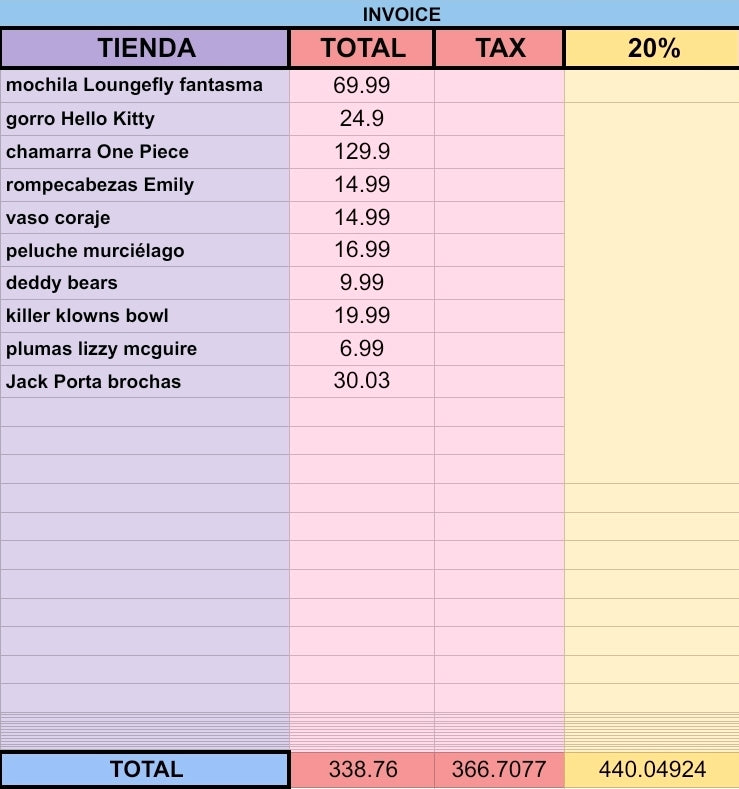Viewport: 739px width, 789px height.
Task: Select the TOTAL column header cell
Action: coord(362,48)
